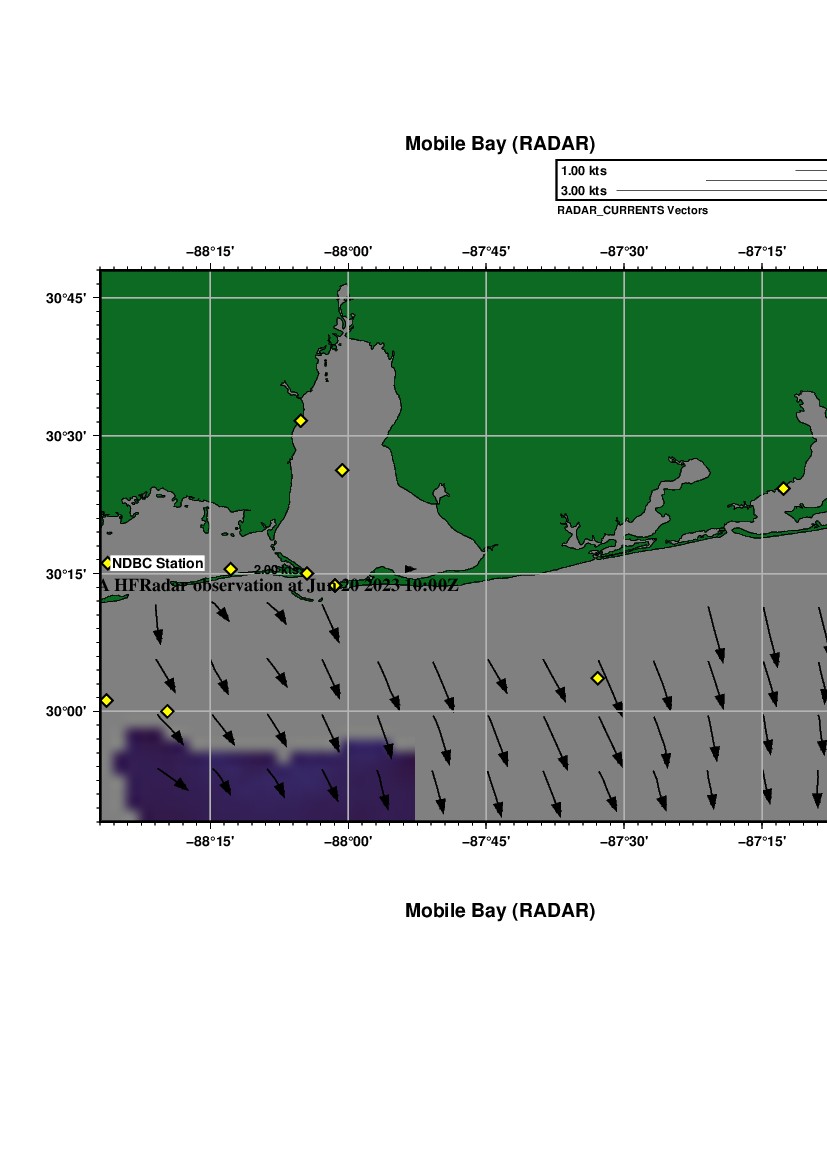Viewport: 827px width, 1170px height.
Task: Select the yellow diamond station inside Mobile Bay
Action: pyautogui.click(x=342, y=470)
